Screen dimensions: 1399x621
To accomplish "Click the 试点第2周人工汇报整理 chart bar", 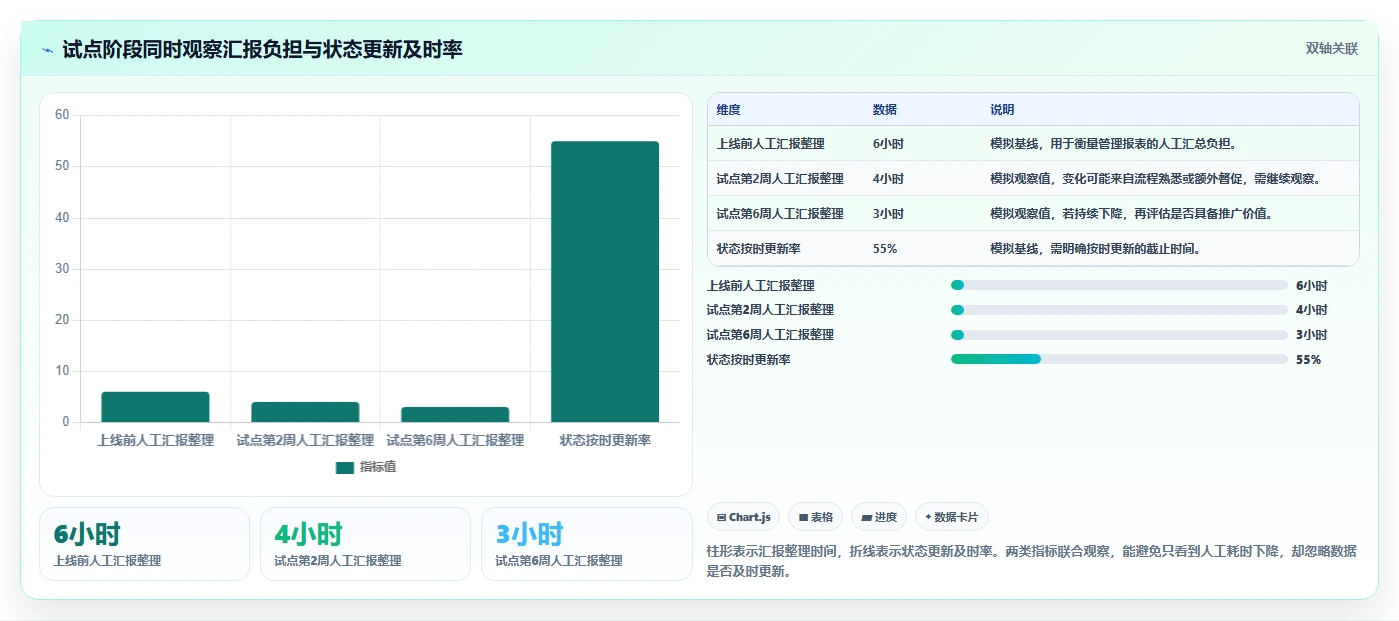I will pos(305,412).
